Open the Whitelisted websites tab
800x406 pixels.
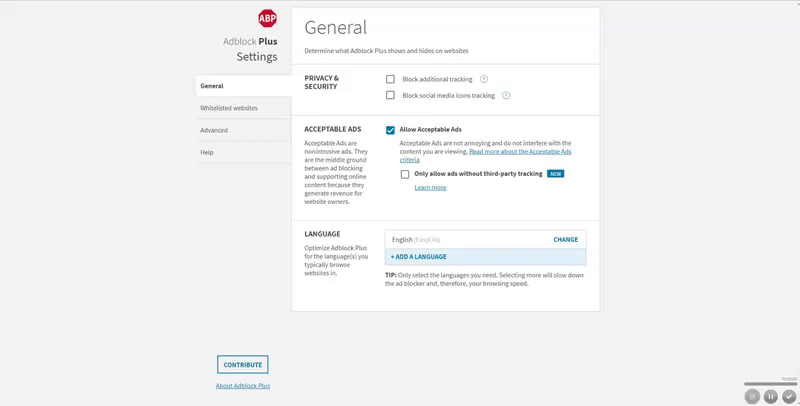pos(229,108)
